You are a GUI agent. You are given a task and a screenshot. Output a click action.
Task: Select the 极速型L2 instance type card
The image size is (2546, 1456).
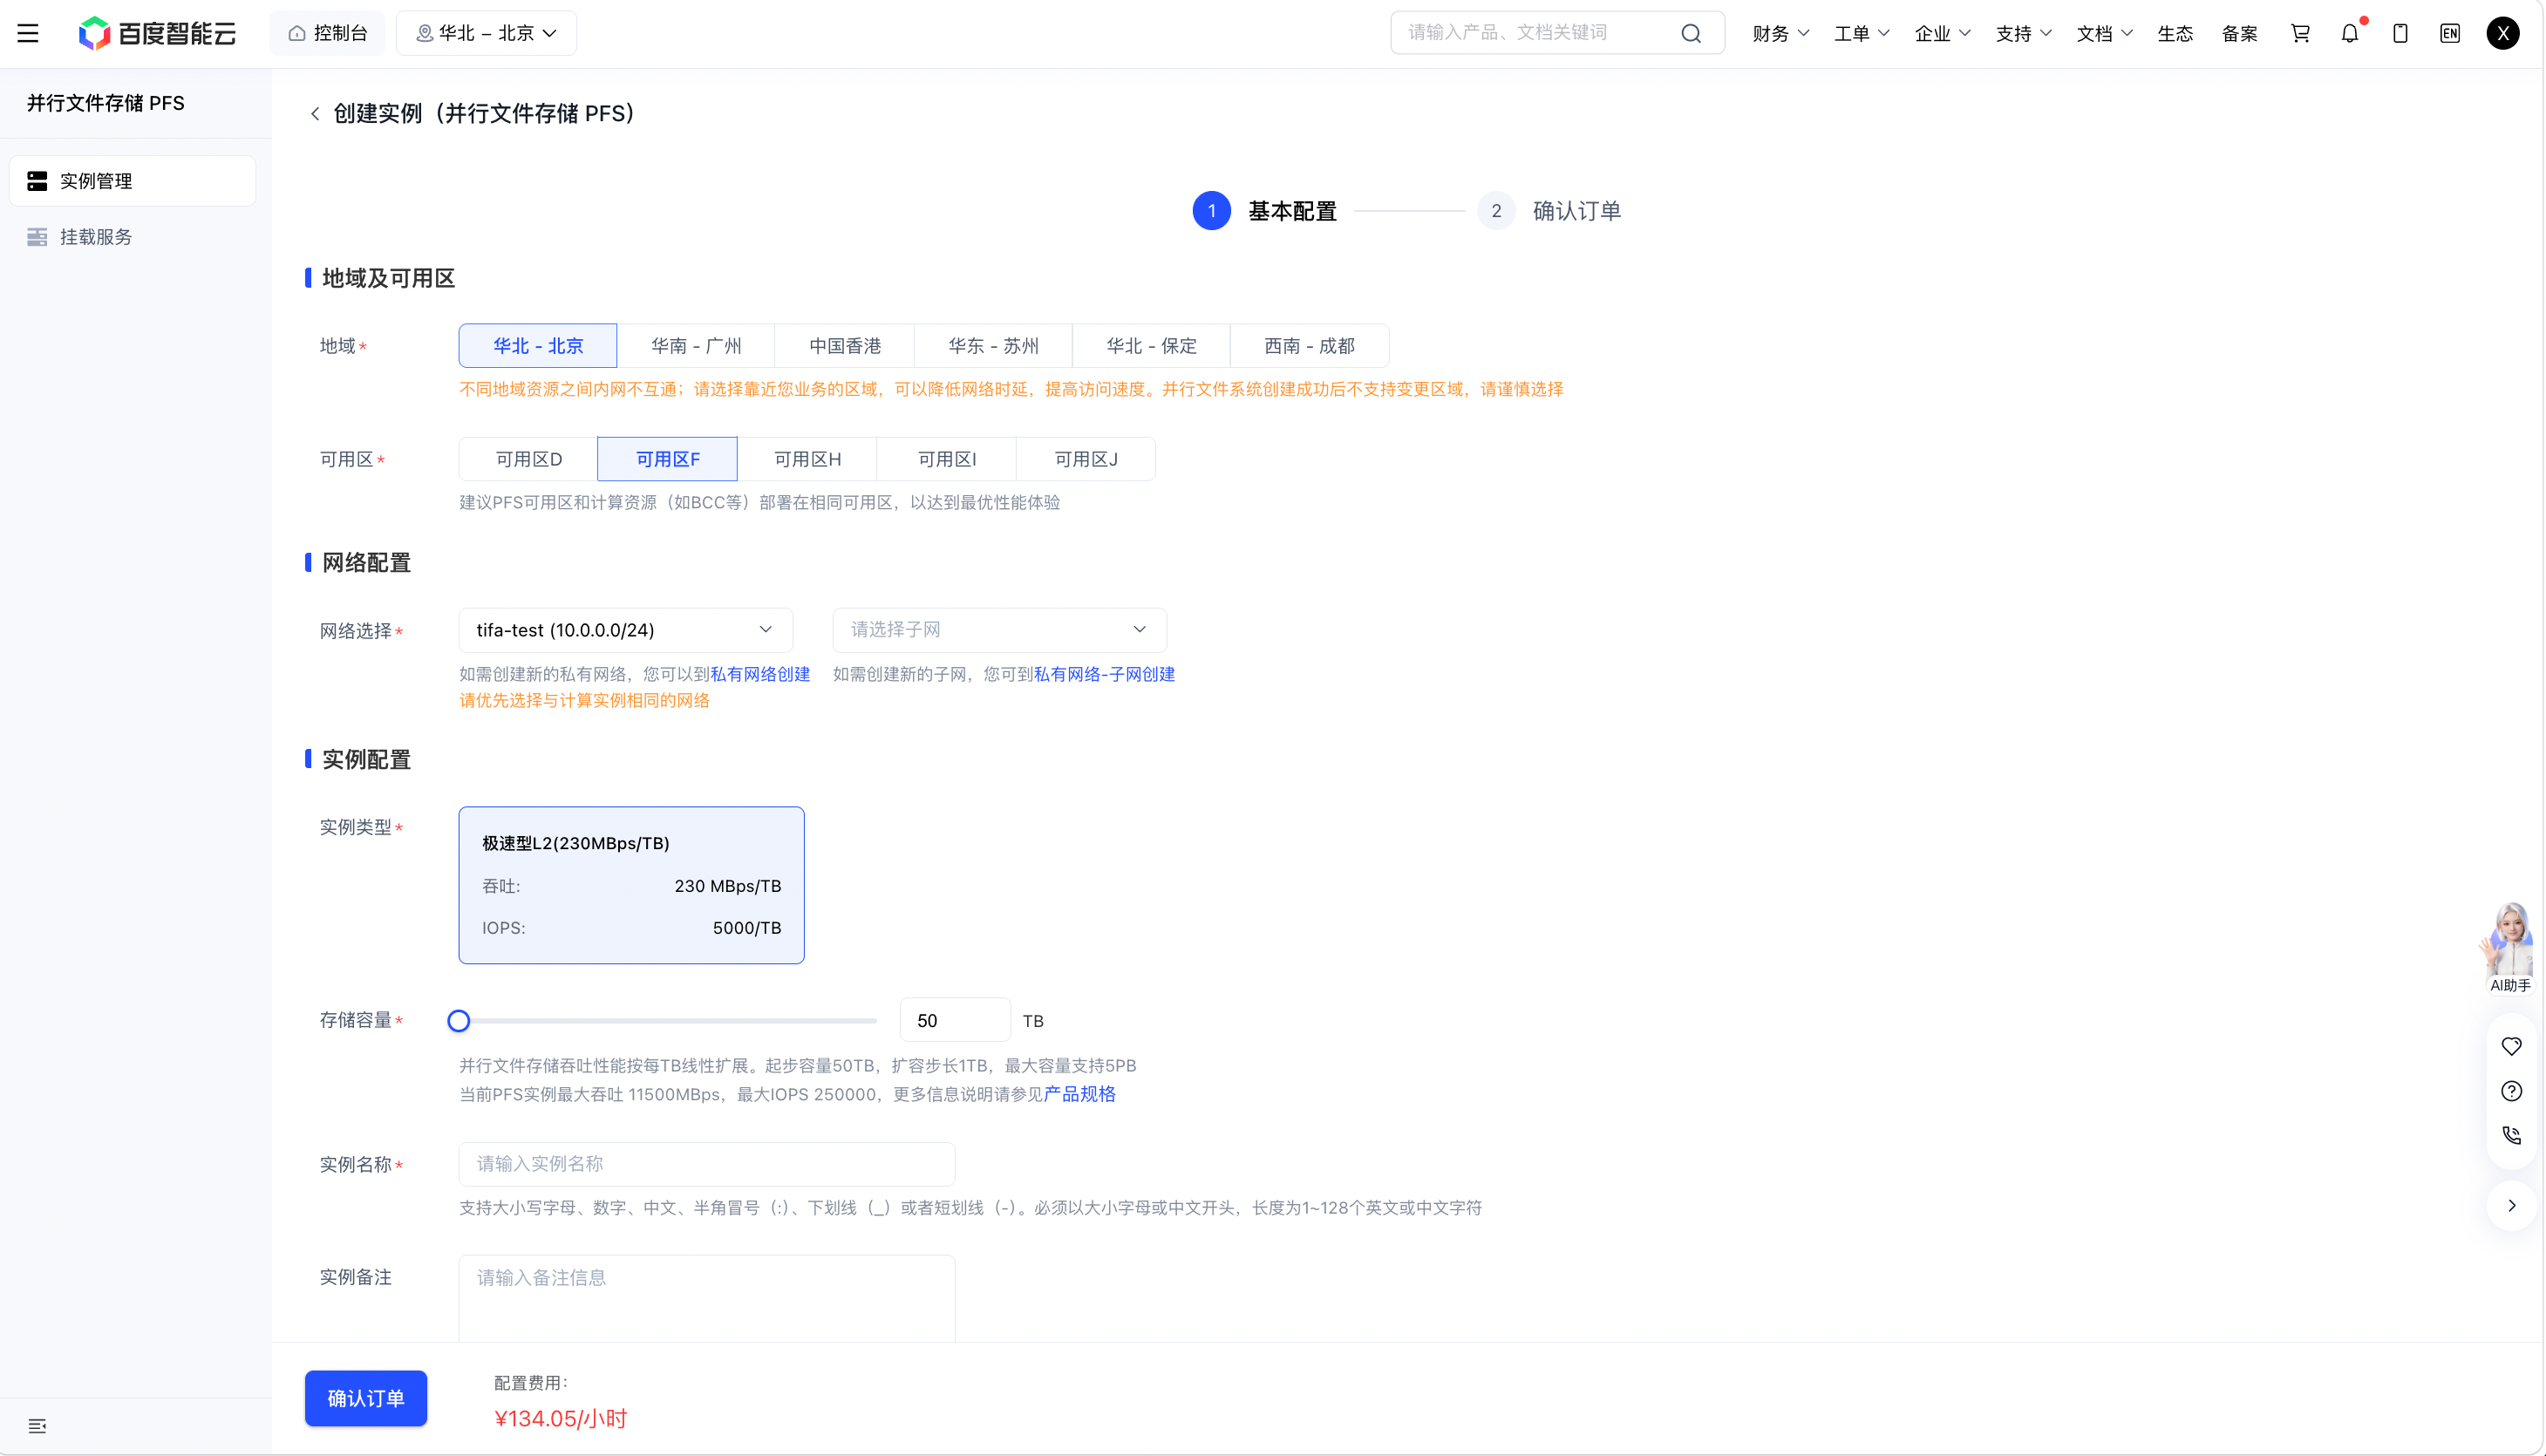coord(632,885)
